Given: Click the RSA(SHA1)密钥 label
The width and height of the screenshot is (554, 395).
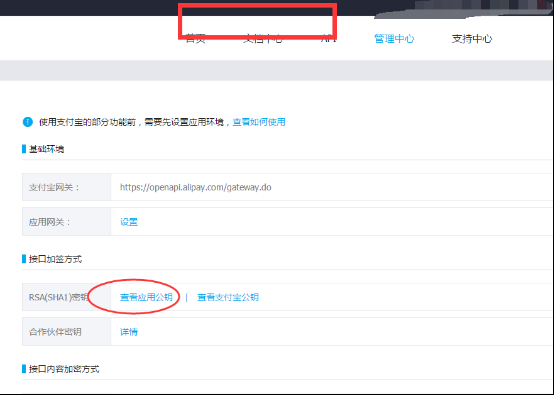Looking at the screenshot, I should click(x=58, y=297).
